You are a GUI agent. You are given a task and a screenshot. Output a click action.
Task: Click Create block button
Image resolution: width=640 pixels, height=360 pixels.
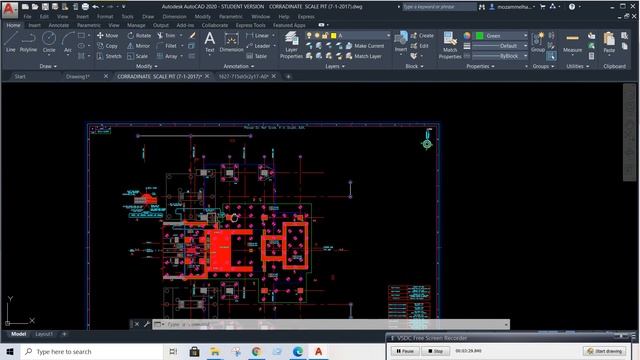pos(422,36)
